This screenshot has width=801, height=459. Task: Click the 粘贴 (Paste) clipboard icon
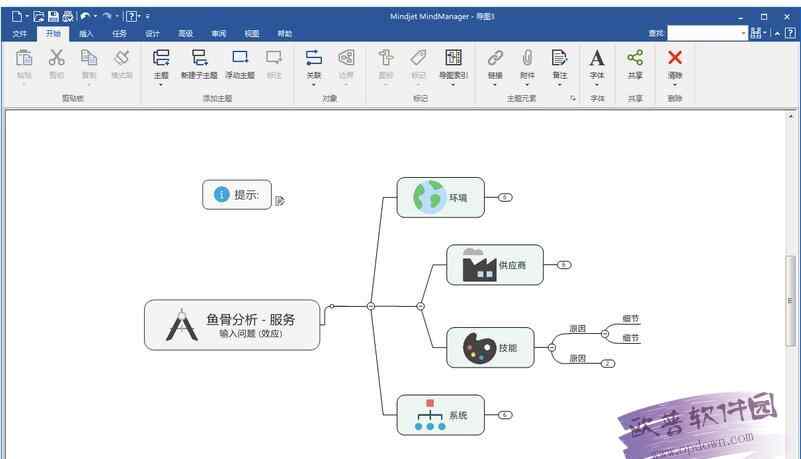tap(24, 58)
